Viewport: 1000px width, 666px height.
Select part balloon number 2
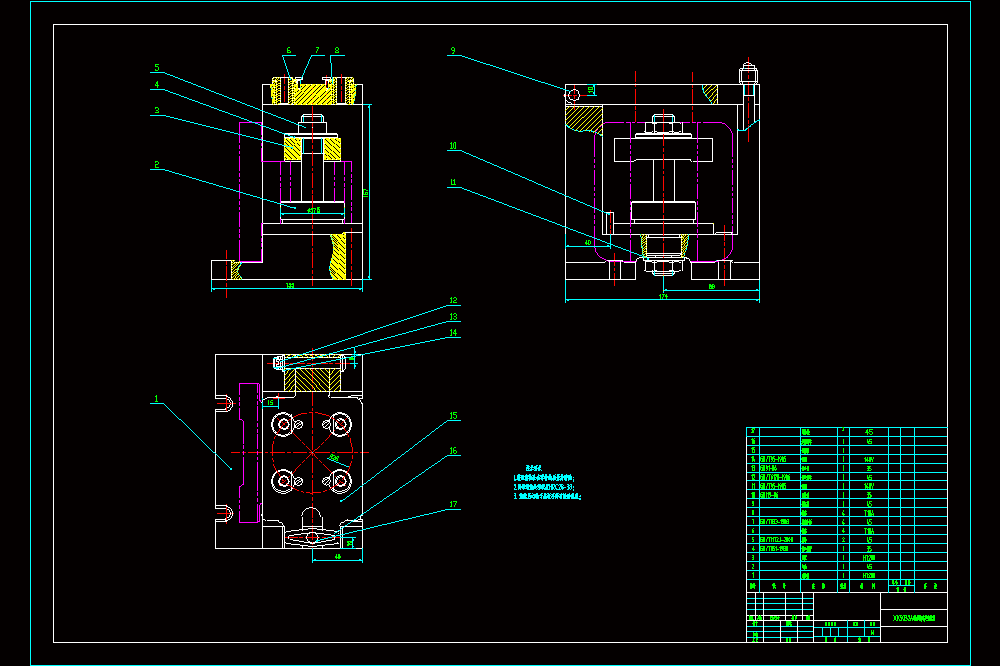point(156,165)
